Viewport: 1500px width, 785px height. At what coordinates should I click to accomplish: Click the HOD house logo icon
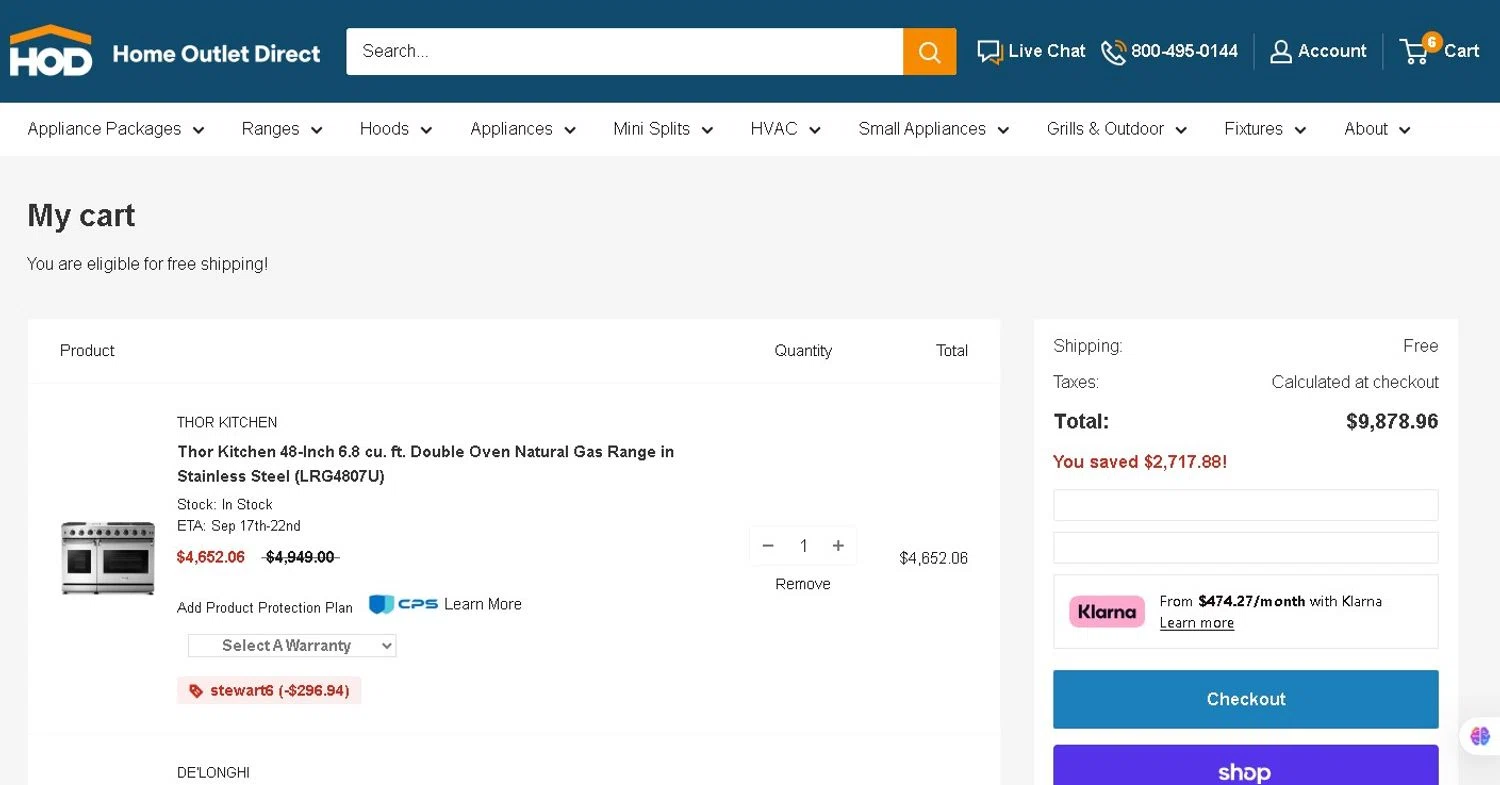click(x=51, y=50)
